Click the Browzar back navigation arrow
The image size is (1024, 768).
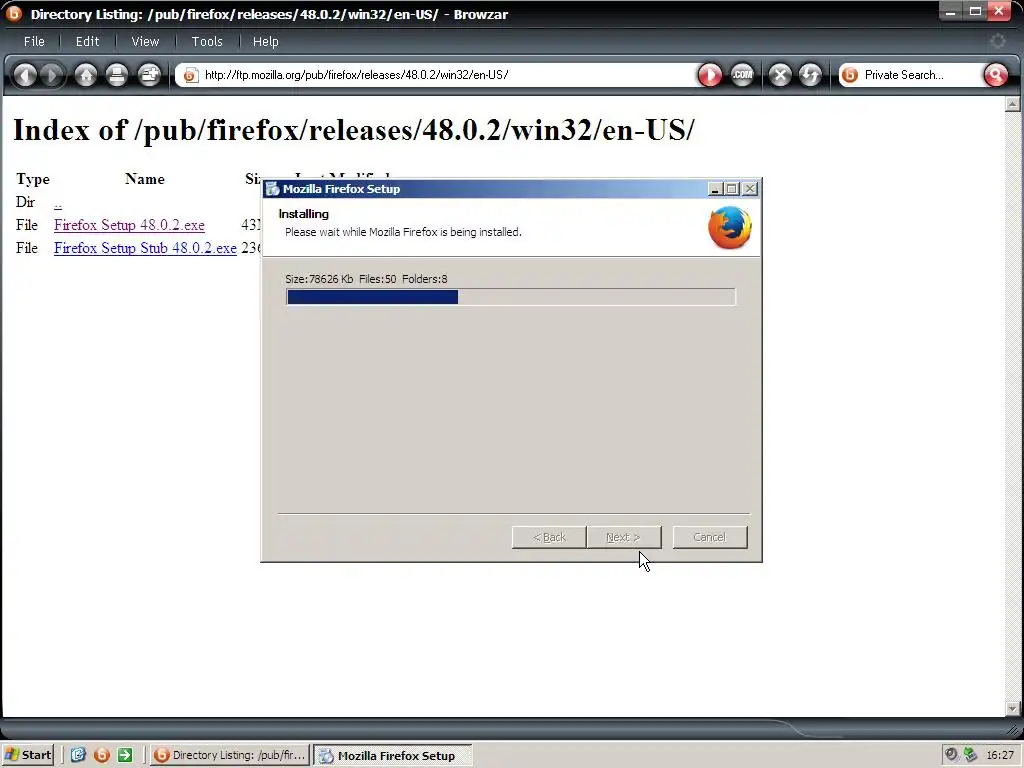pos(25,75)
